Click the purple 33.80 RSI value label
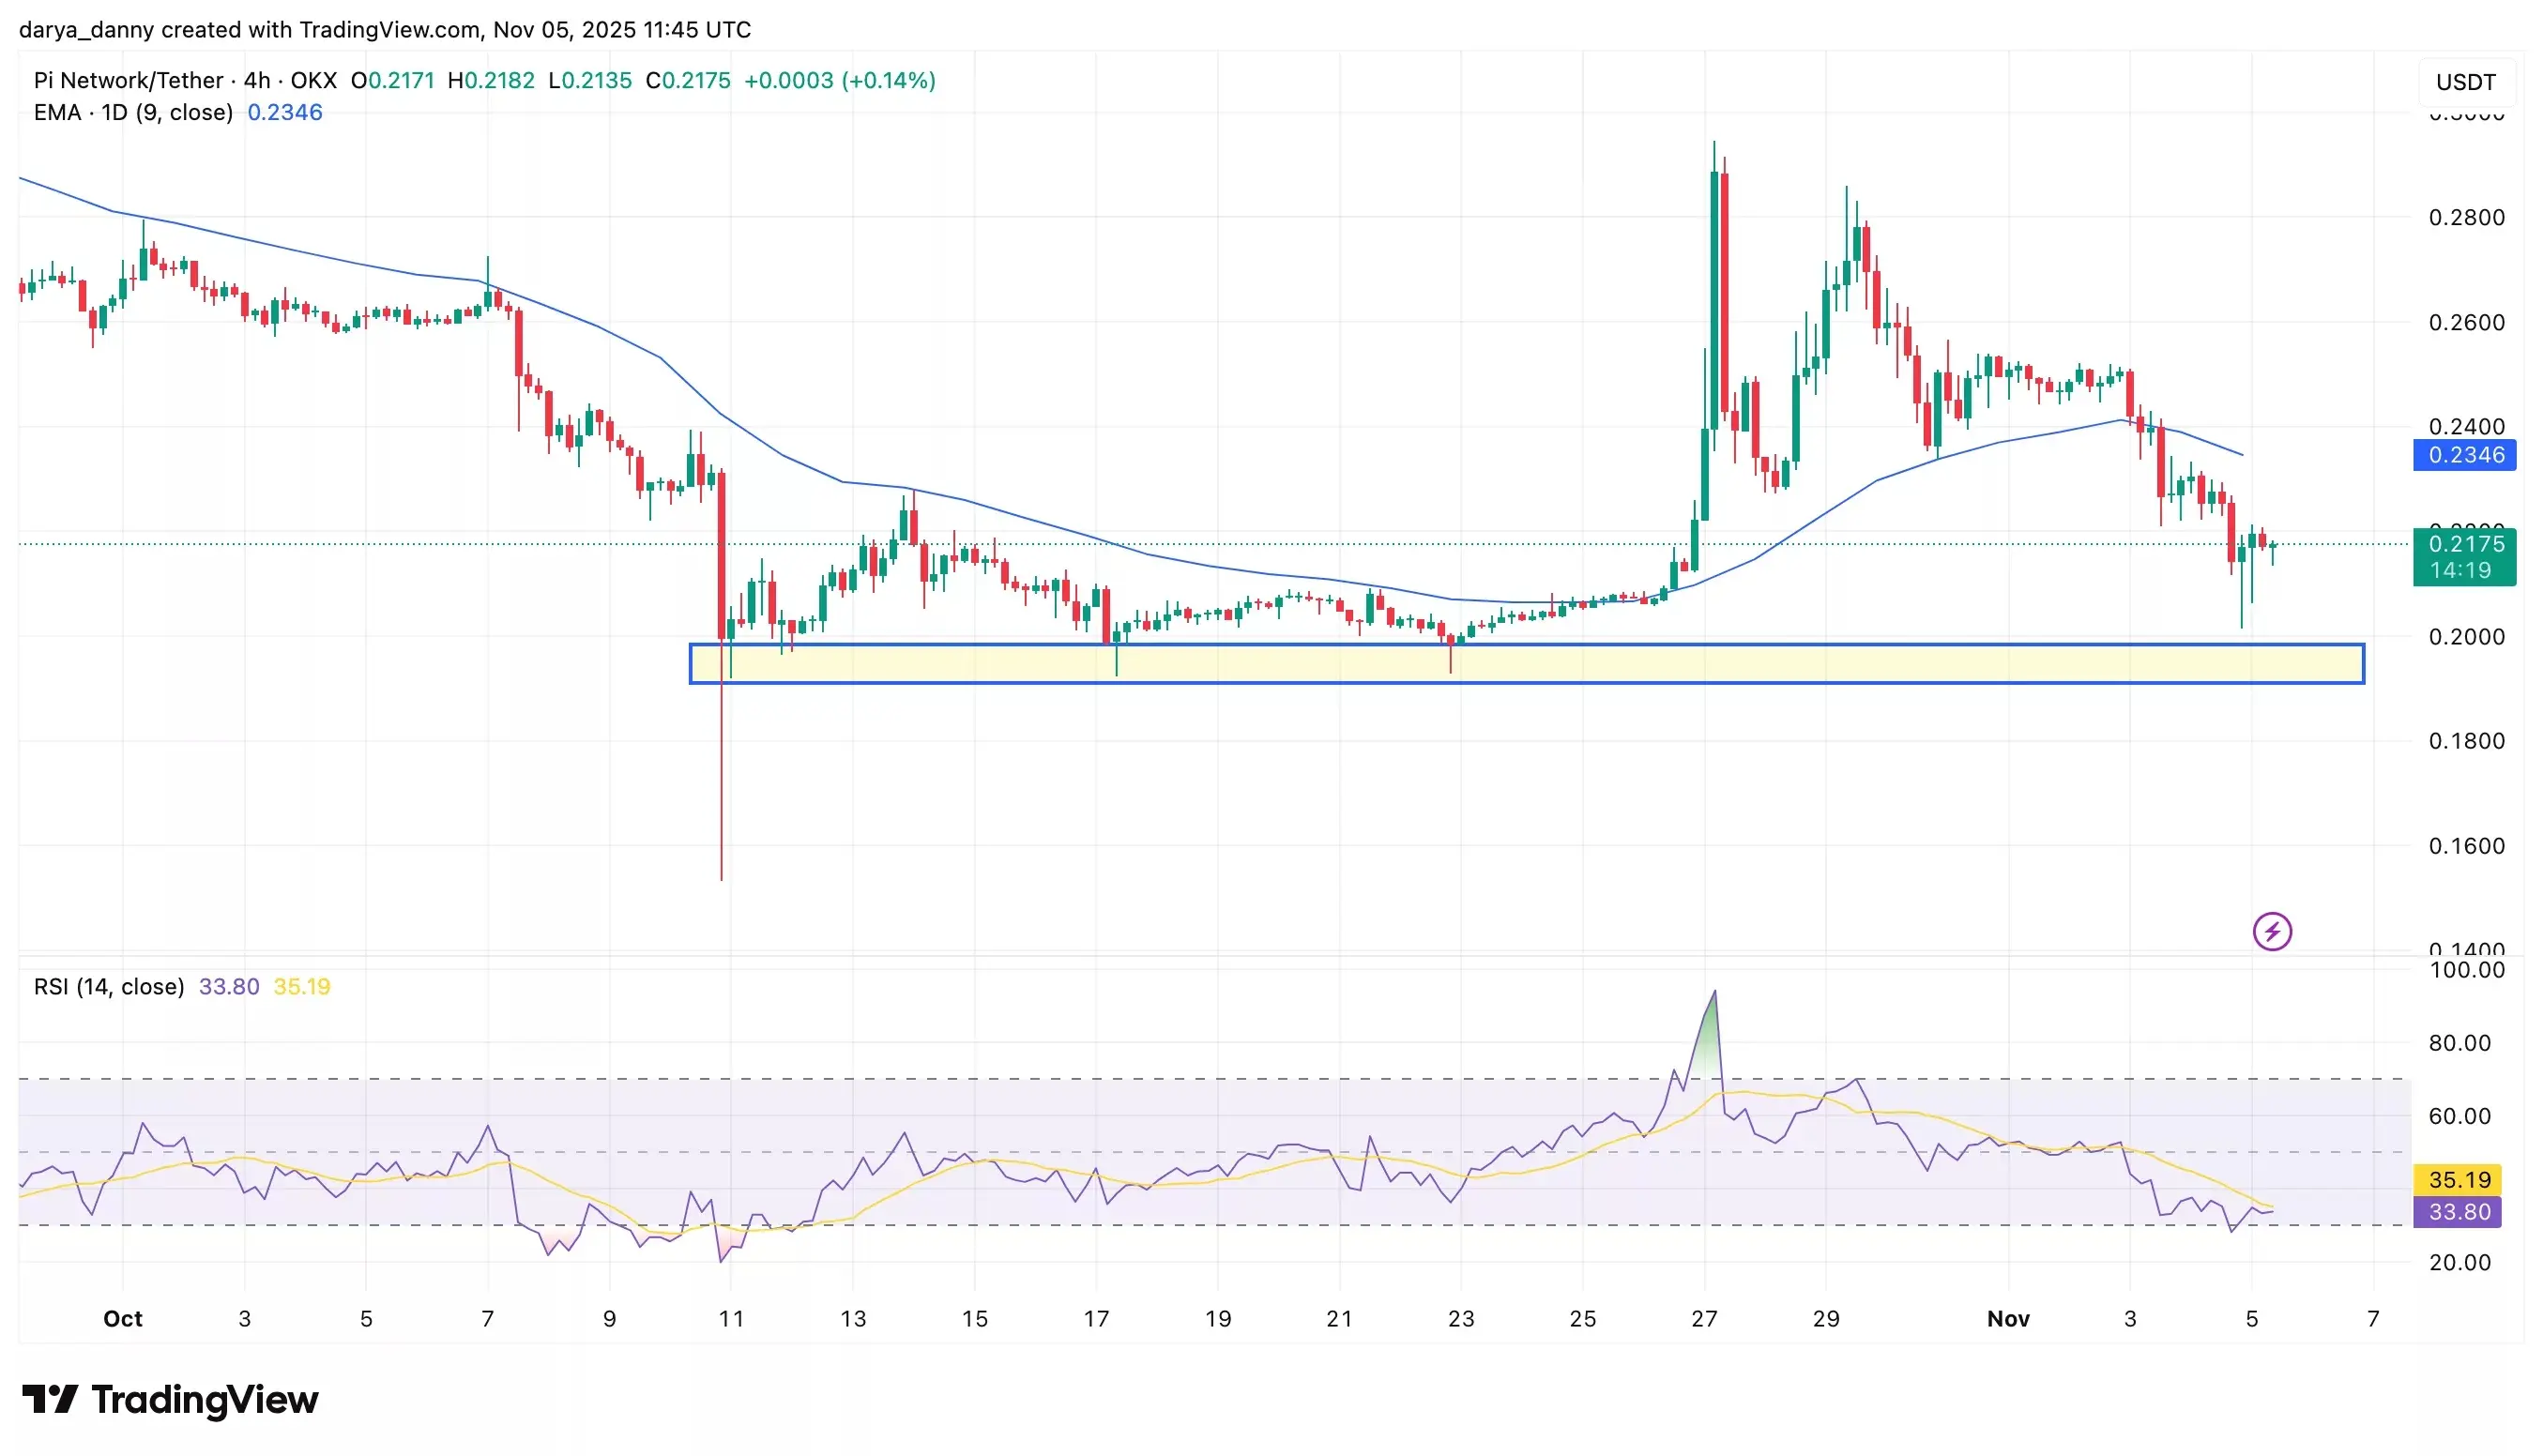Viewport: 2543px width, 1456px height. [2456, 1212]
